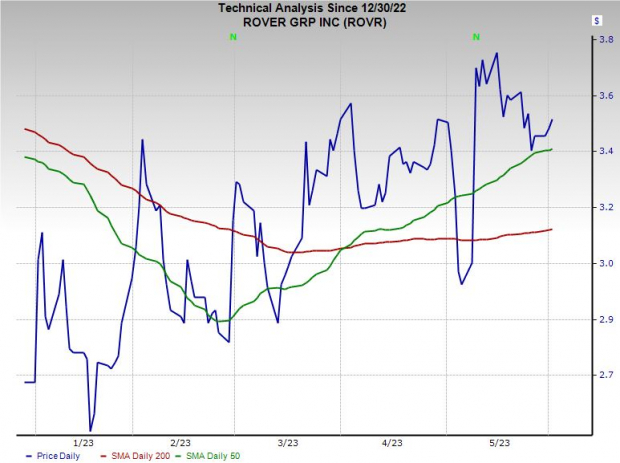Screen dimensions: 620x463
Task: Select the 1/23 date on x-axis
Action: pos(81,443)
